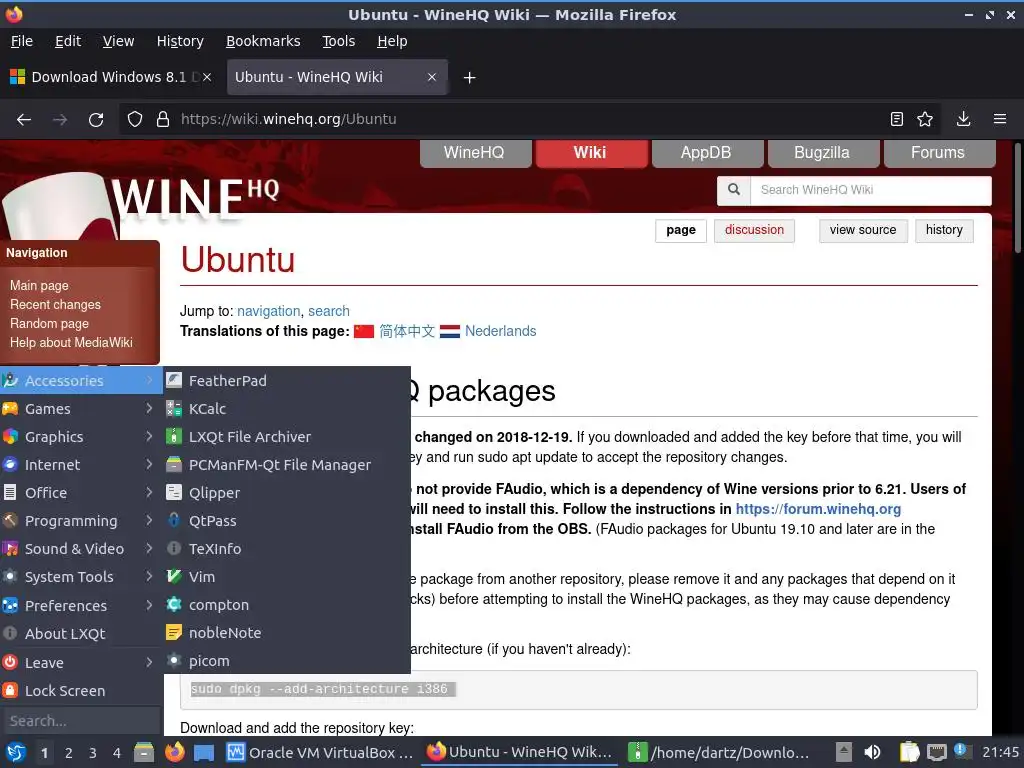Launch PCManFM-Qt File Manager

[287, 464]
